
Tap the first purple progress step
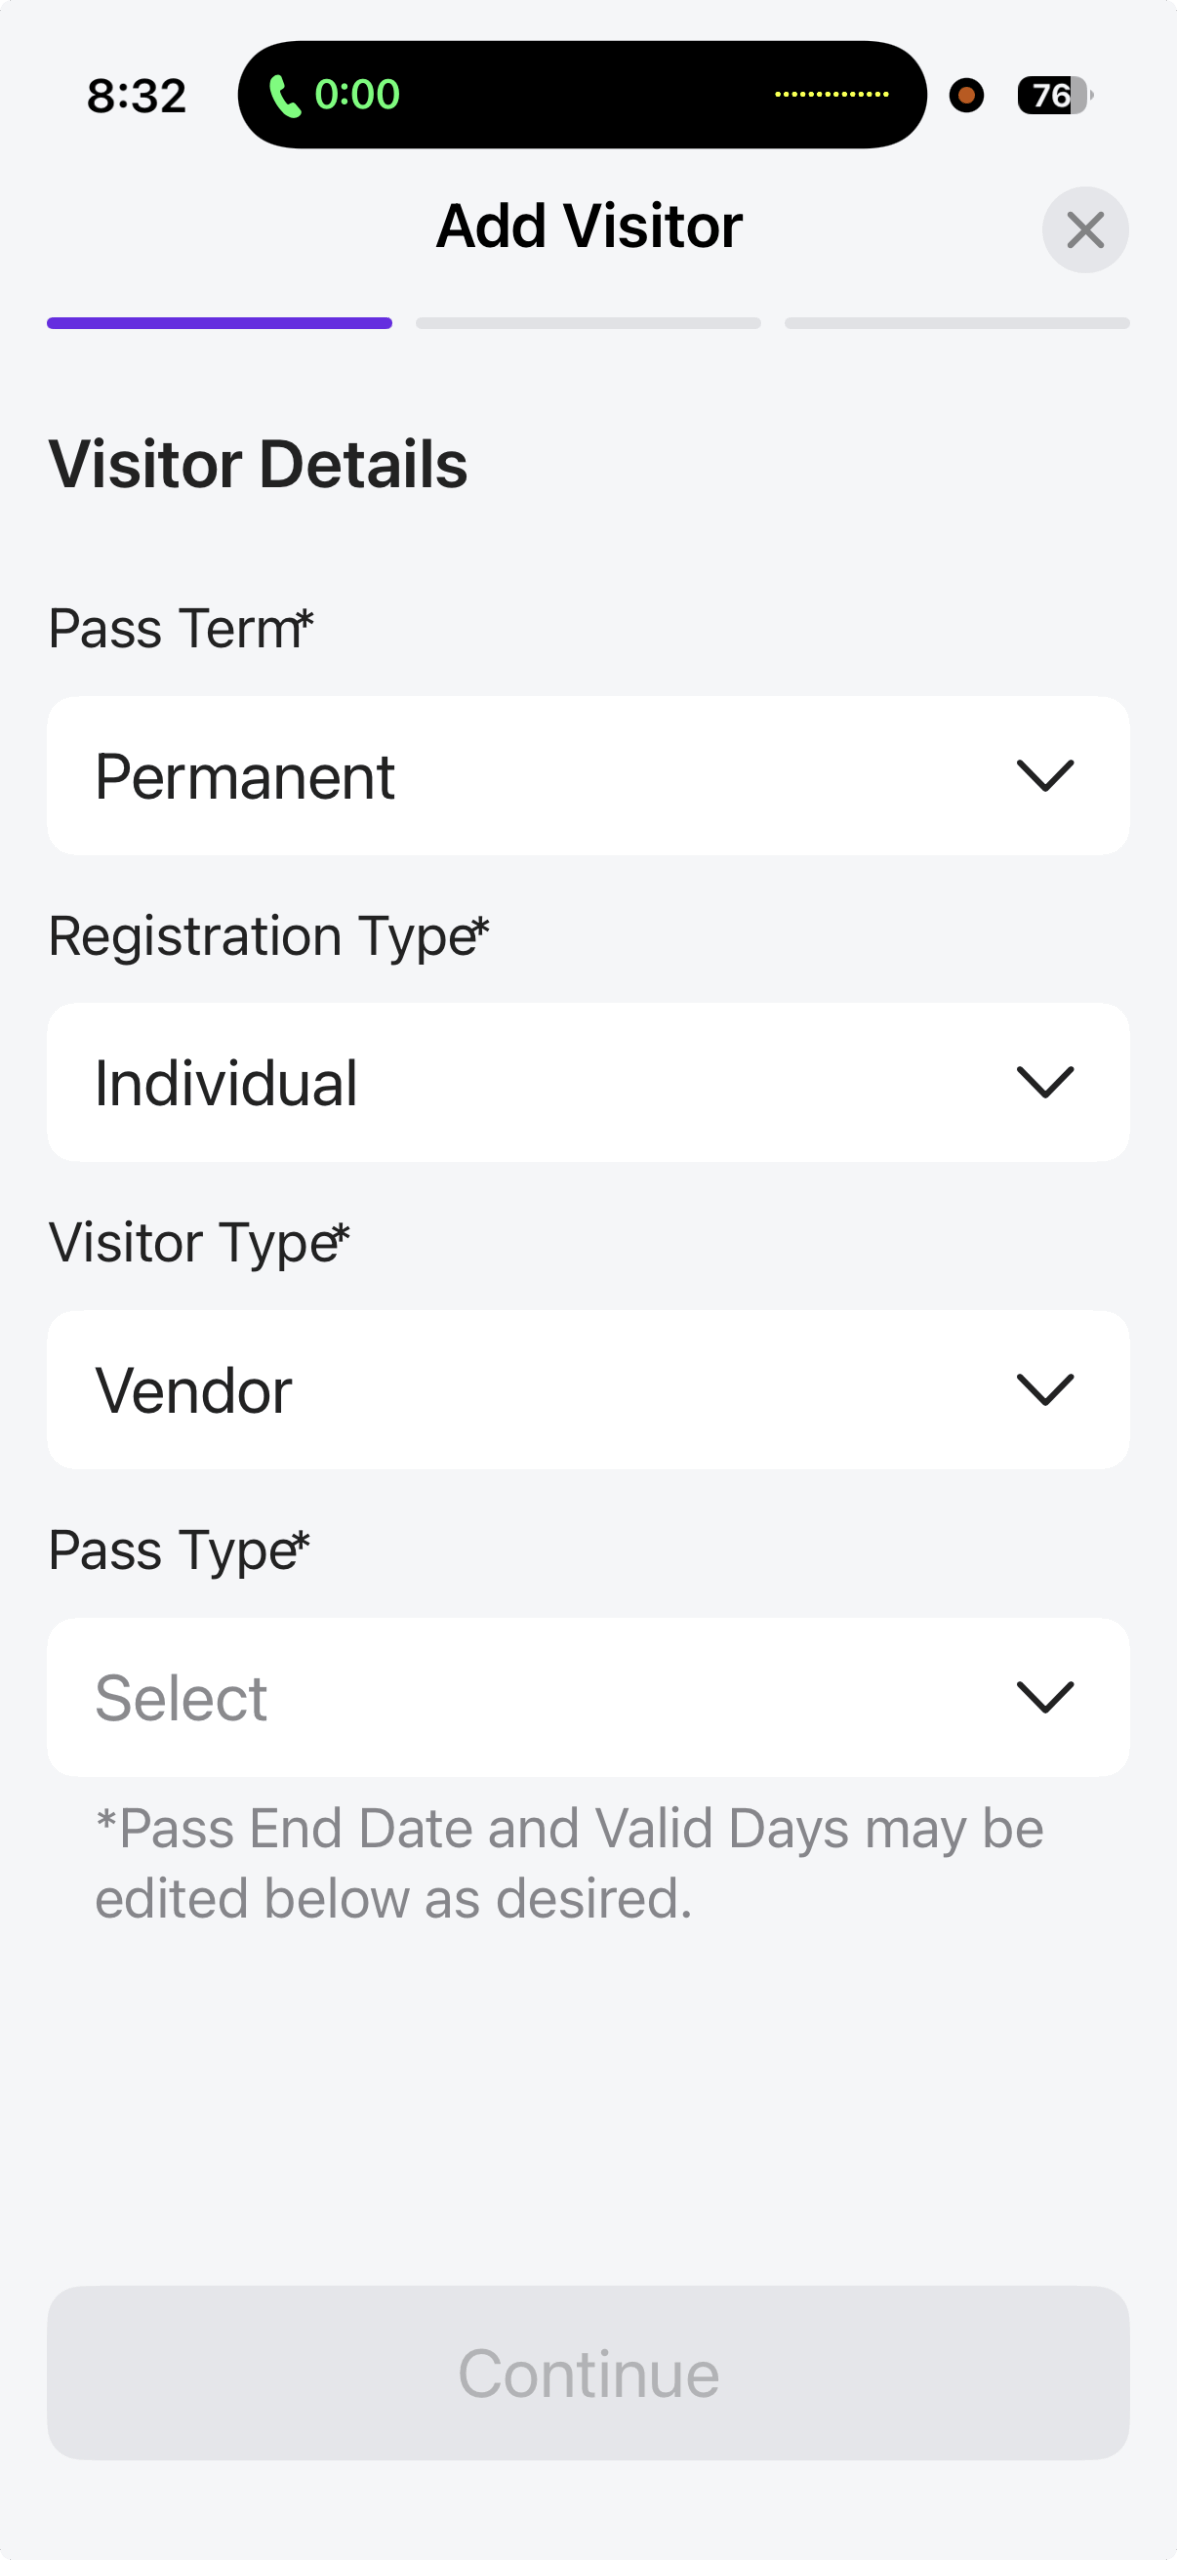point(219,323)
